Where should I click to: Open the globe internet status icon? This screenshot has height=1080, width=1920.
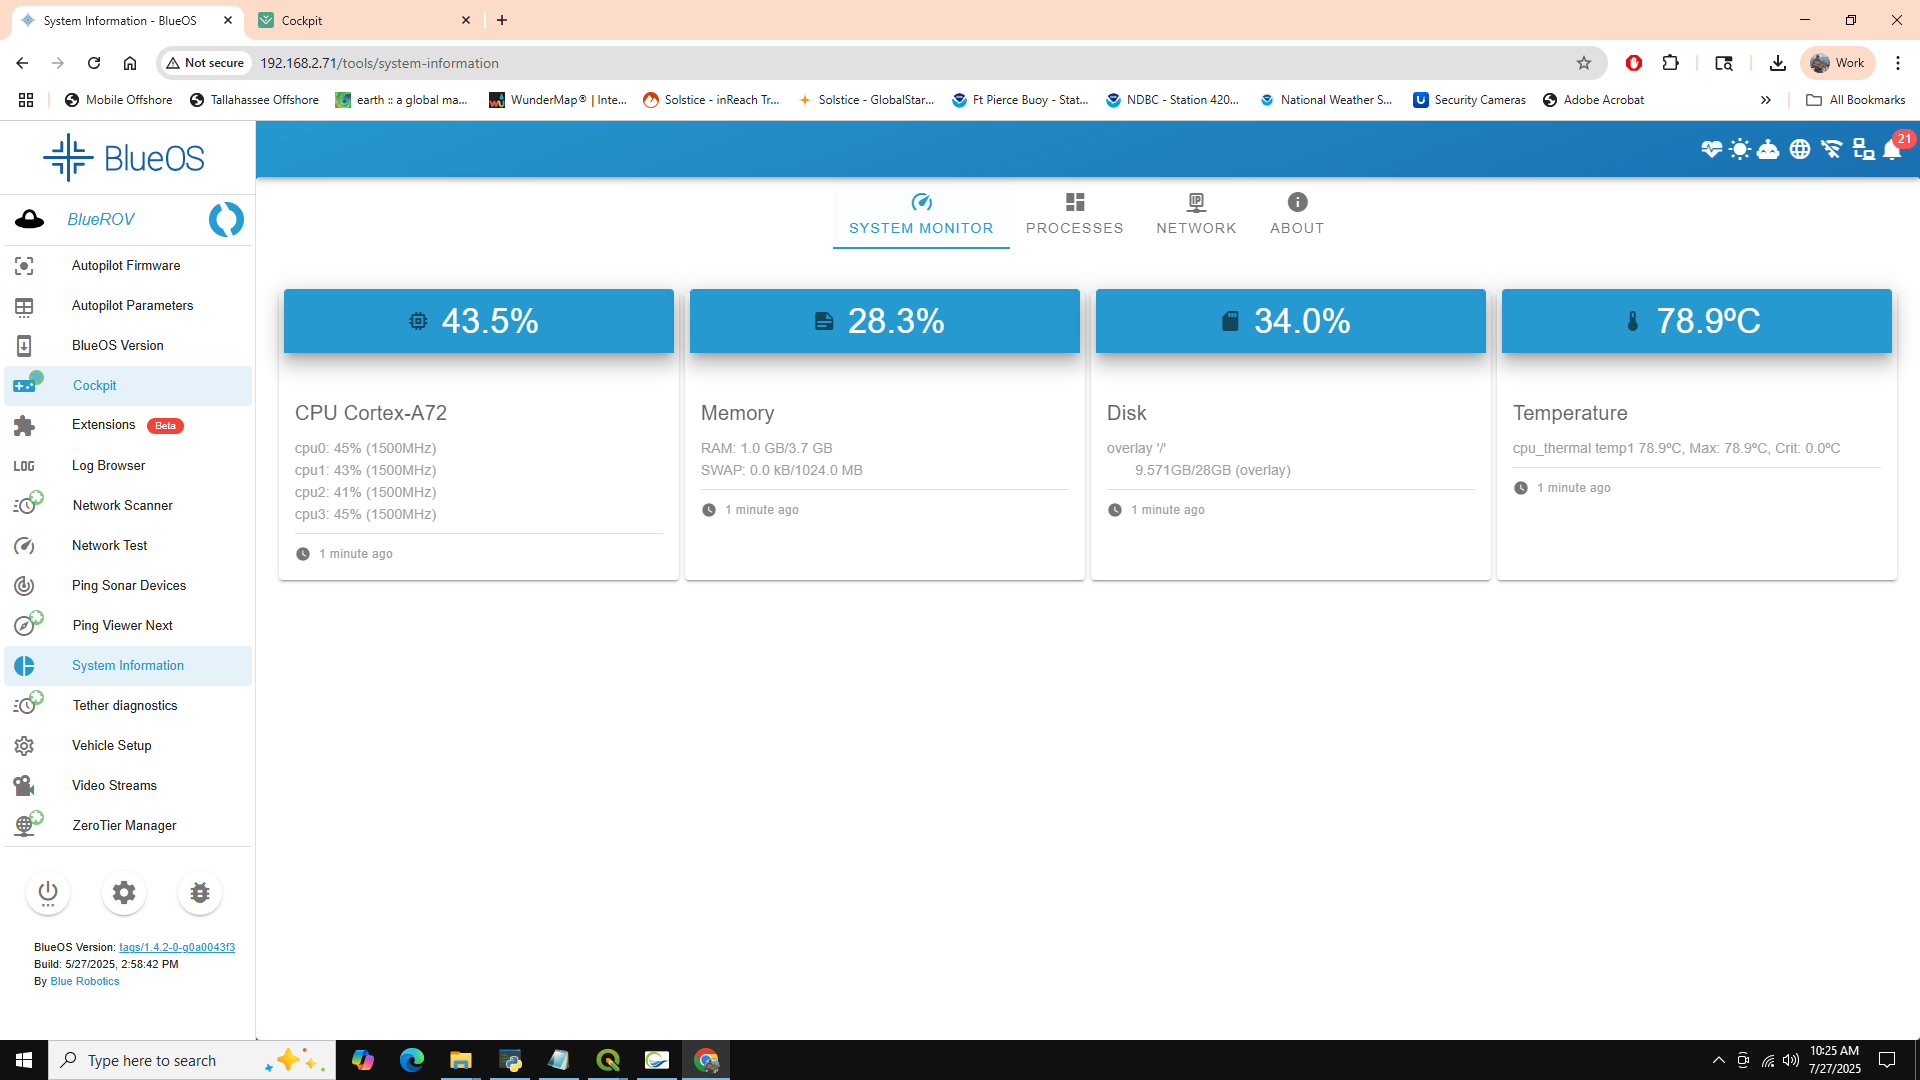[1800, 150]
